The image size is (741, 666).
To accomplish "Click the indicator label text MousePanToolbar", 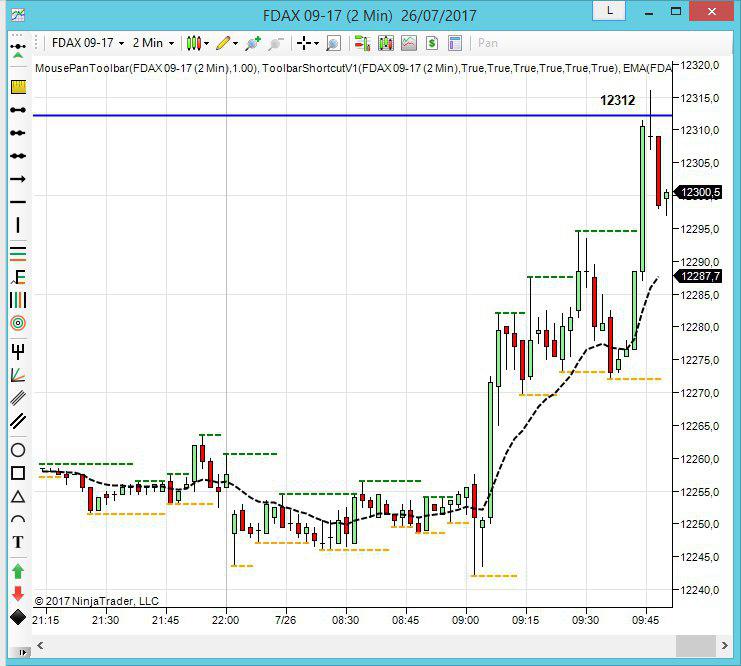I will pyautogui.click(x=82, y=68).
